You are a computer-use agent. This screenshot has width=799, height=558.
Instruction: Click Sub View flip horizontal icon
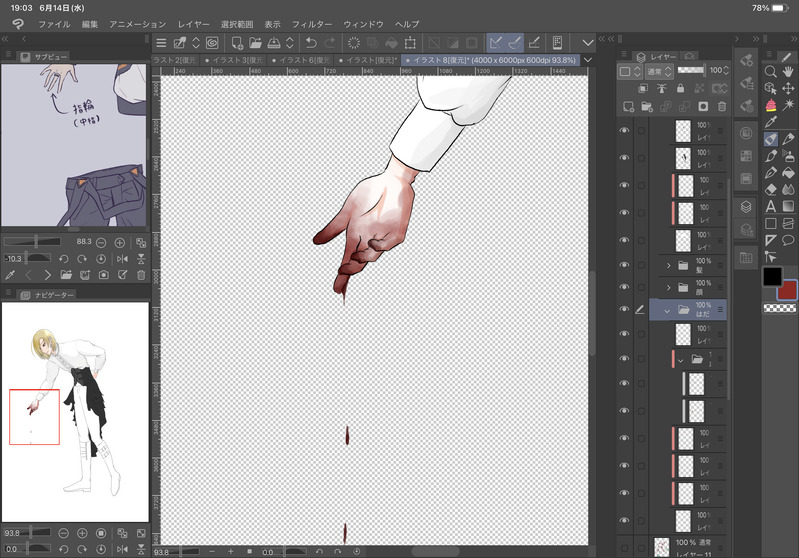coord(122,259)
